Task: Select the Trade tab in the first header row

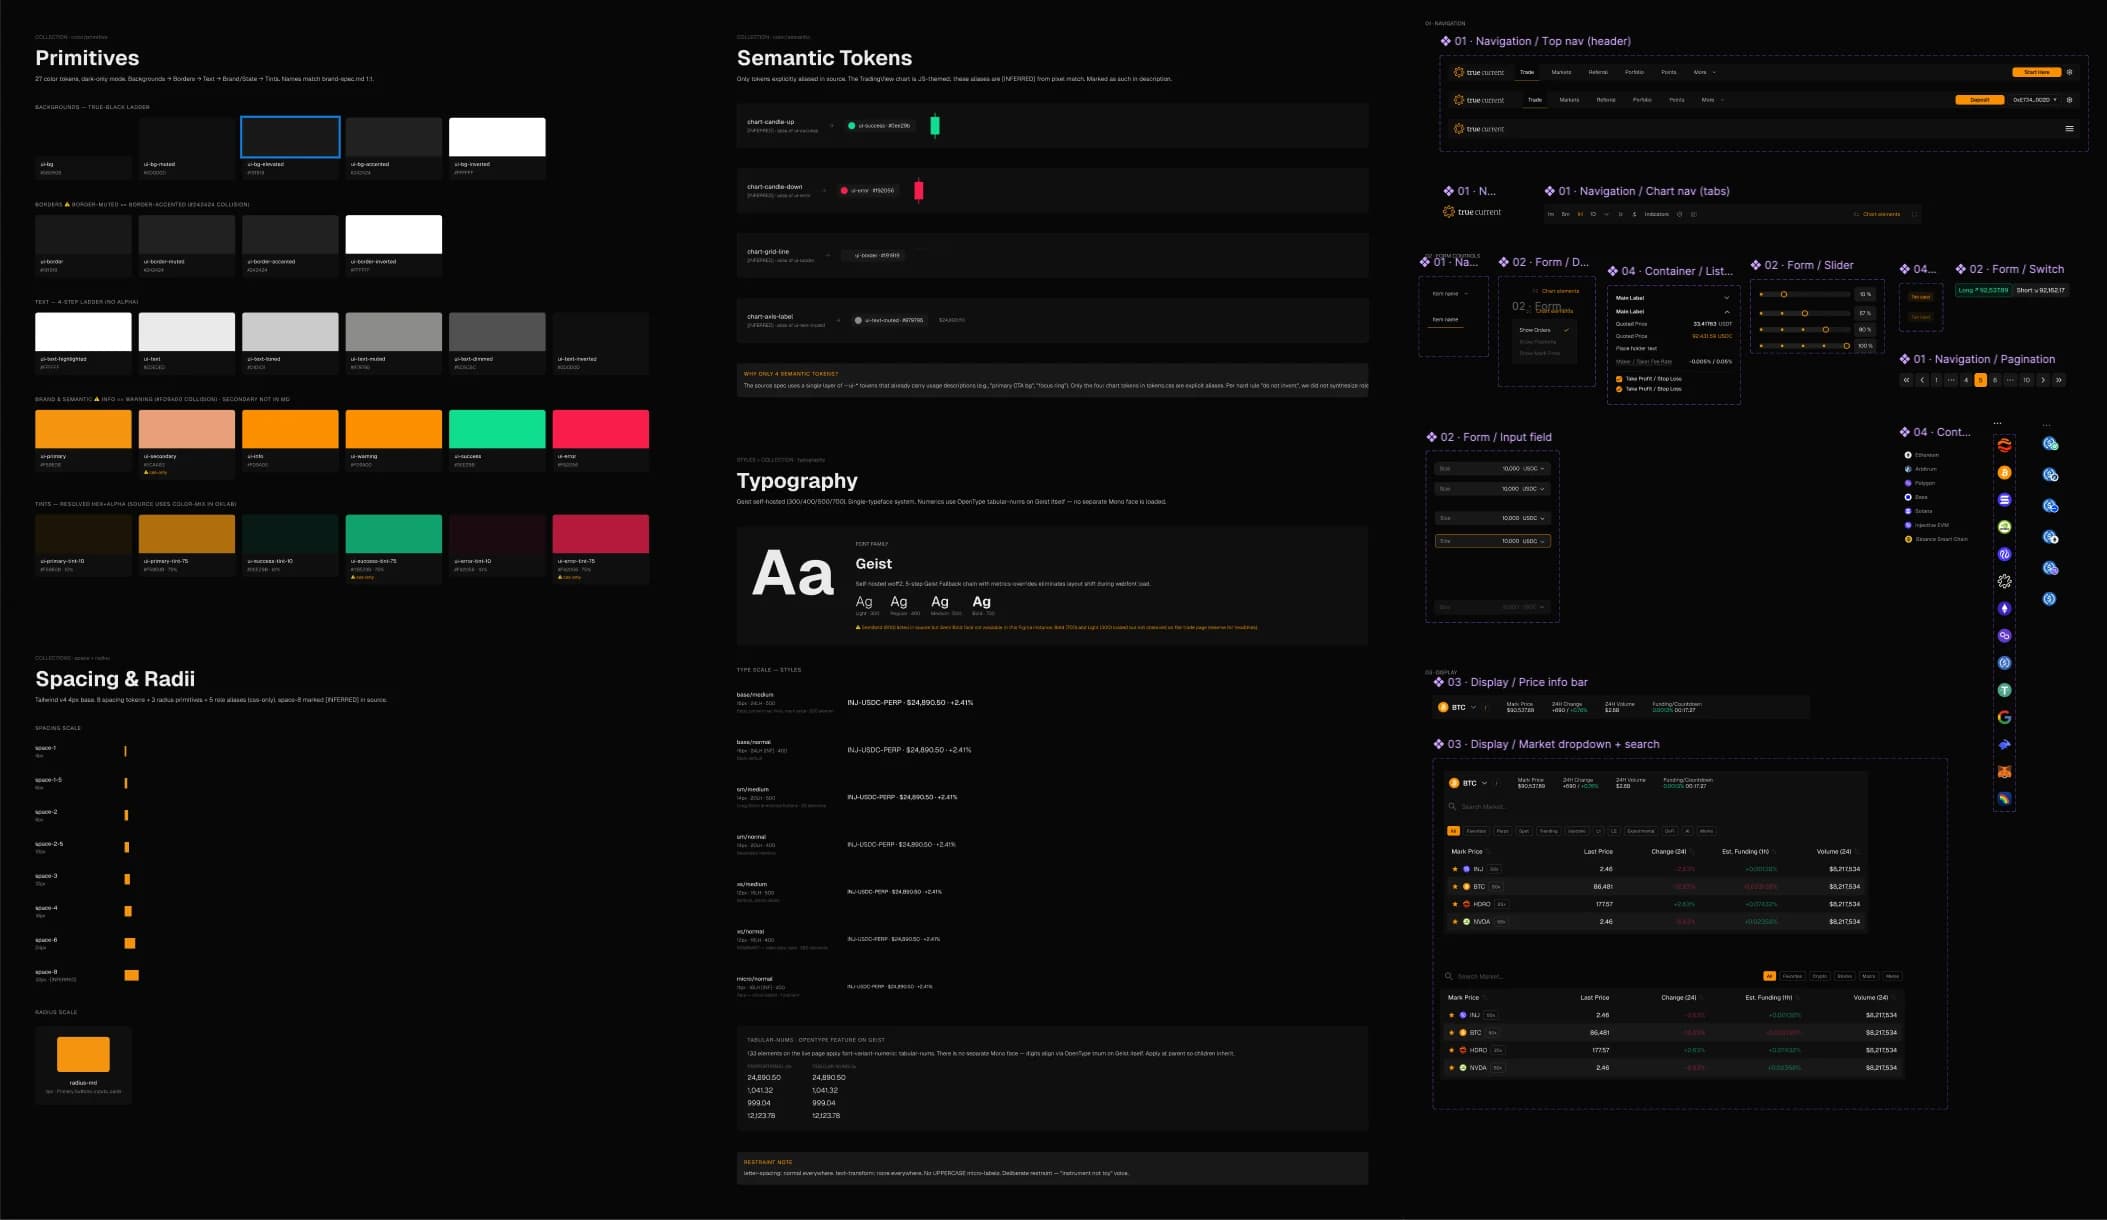Action: tap(1527, 72)
